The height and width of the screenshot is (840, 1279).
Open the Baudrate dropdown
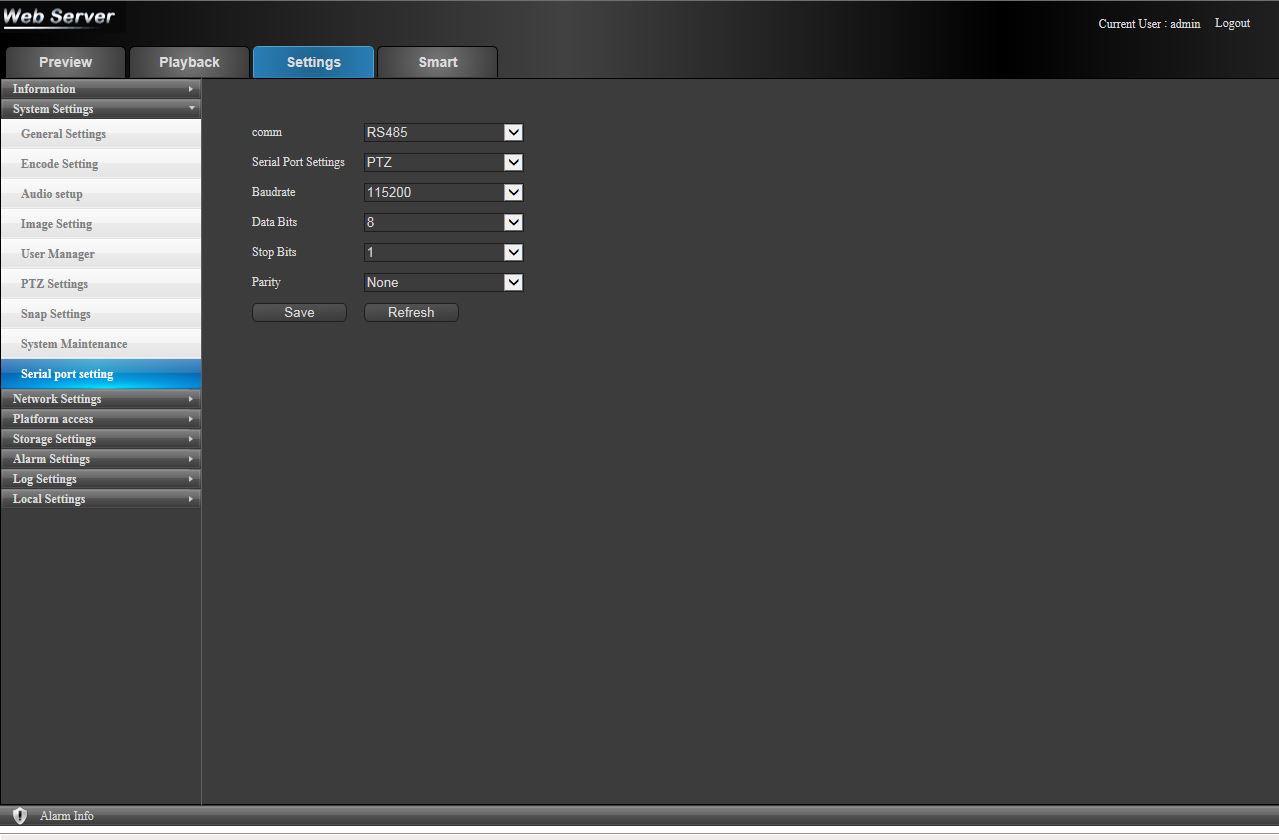click(443, 192)
